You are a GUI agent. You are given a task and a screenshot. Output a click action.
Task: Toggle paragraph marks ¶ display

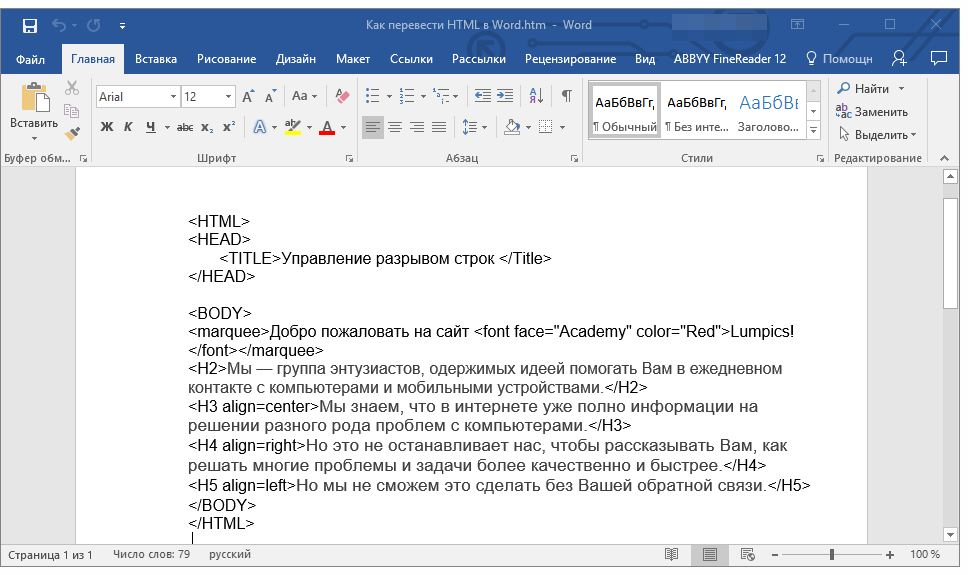pyautogui.click(x=566, y=96)
